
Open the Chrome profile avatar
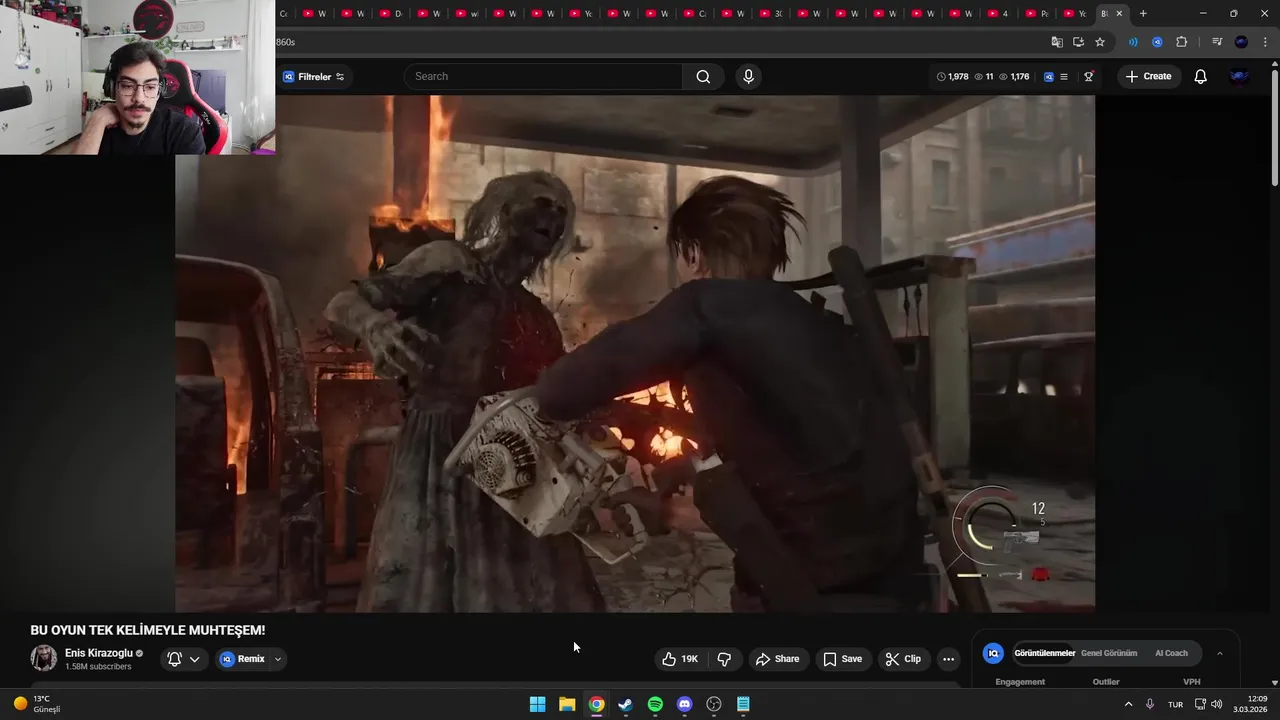tap(1241, 42)
